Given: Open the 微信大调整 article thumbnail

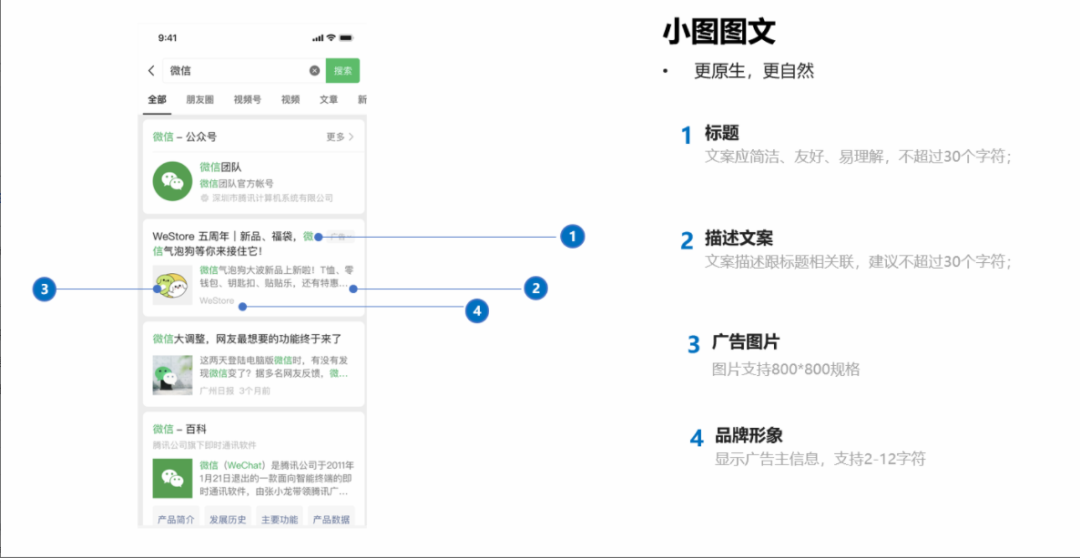Looking at the screenshot, I should 172,375.
